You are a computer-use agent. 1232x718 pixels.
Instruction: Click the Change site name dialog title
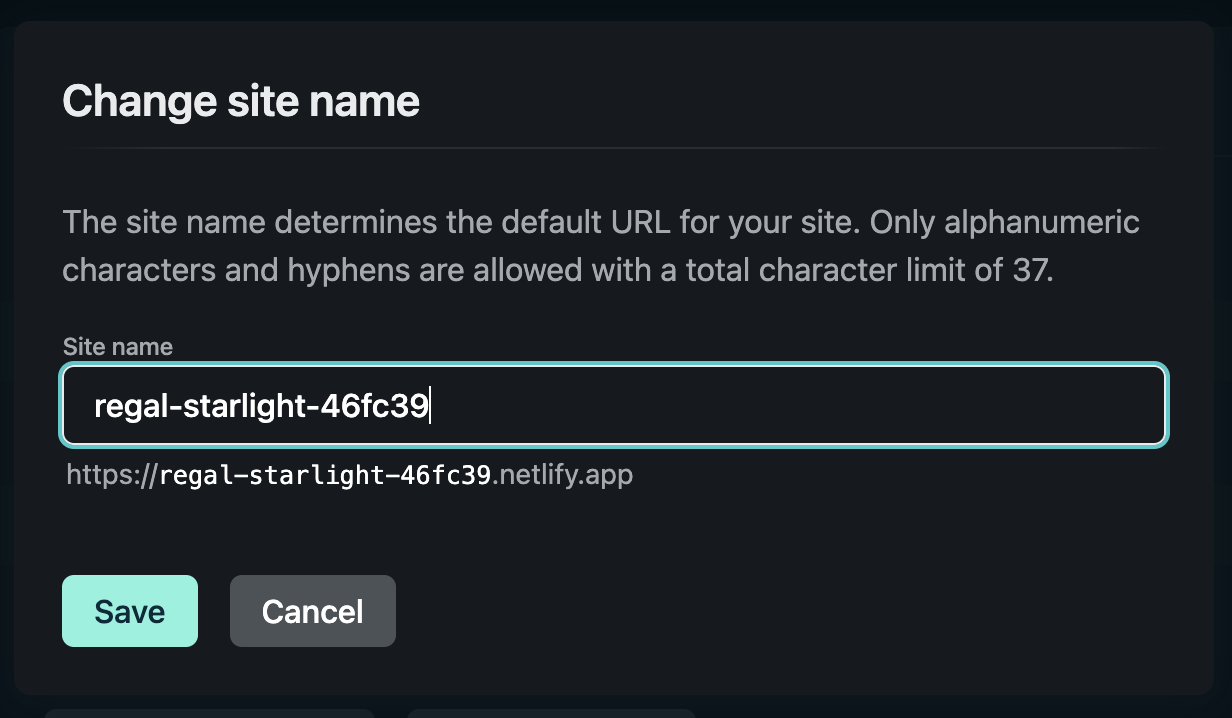tap(241, 100)
